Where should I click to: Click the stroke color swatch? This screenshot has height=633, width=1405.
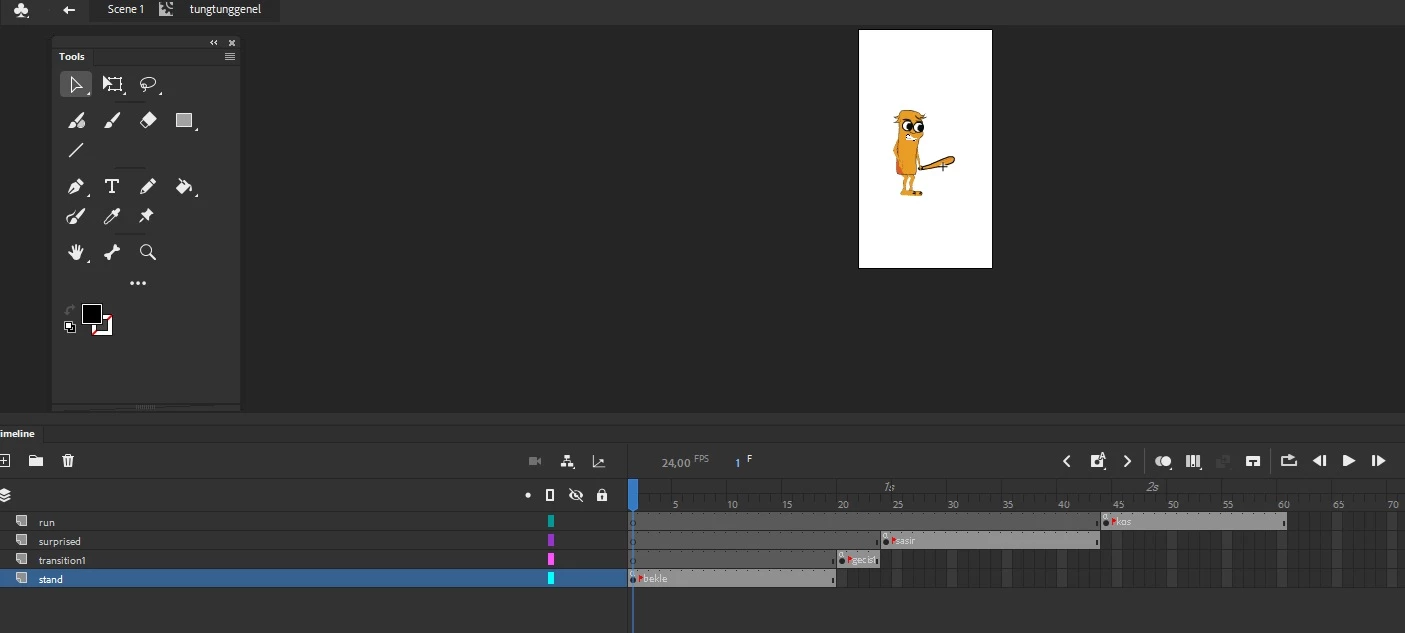[92, 314]
